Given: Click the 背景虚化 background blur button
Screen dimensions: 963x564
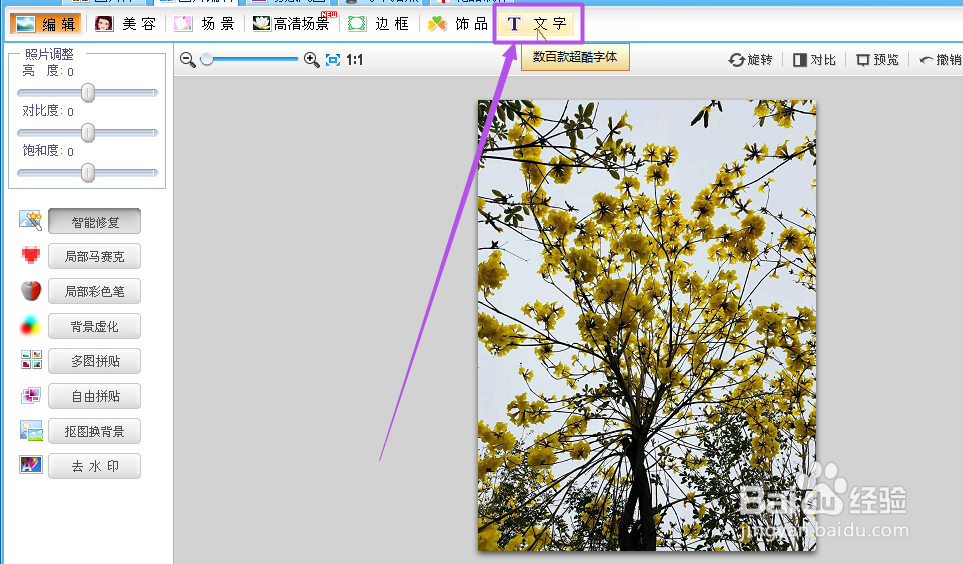Looking at the screenshot, I should click(95, 326).
